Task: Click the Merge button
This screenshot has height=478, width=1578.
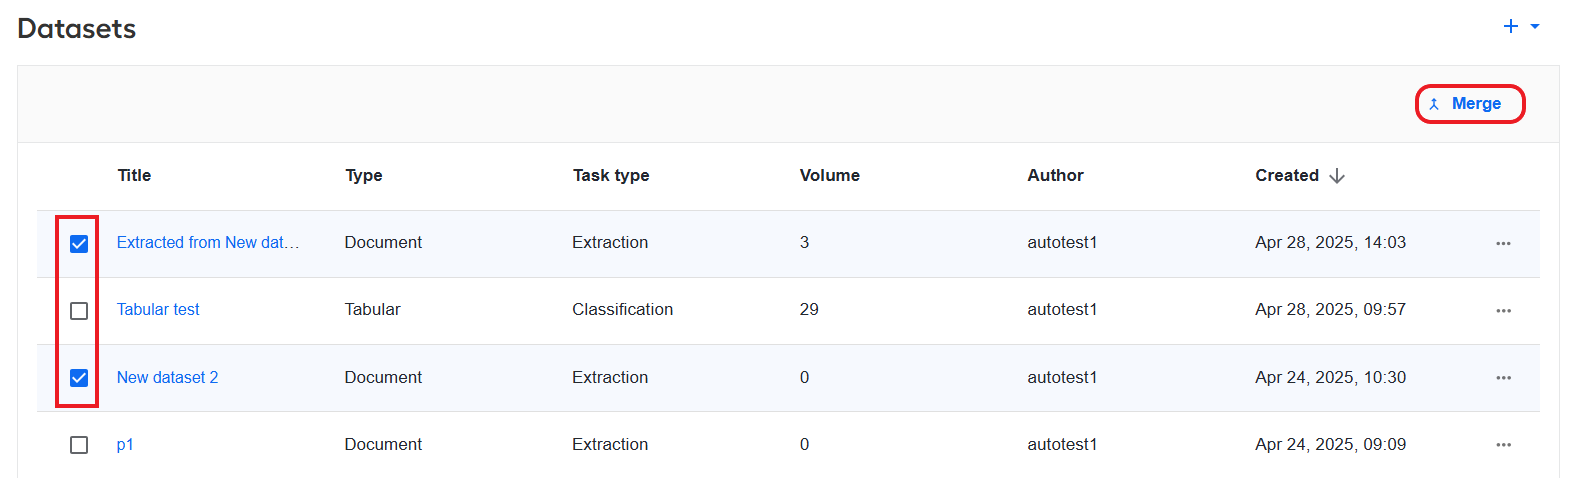Action: [1469, 104]
